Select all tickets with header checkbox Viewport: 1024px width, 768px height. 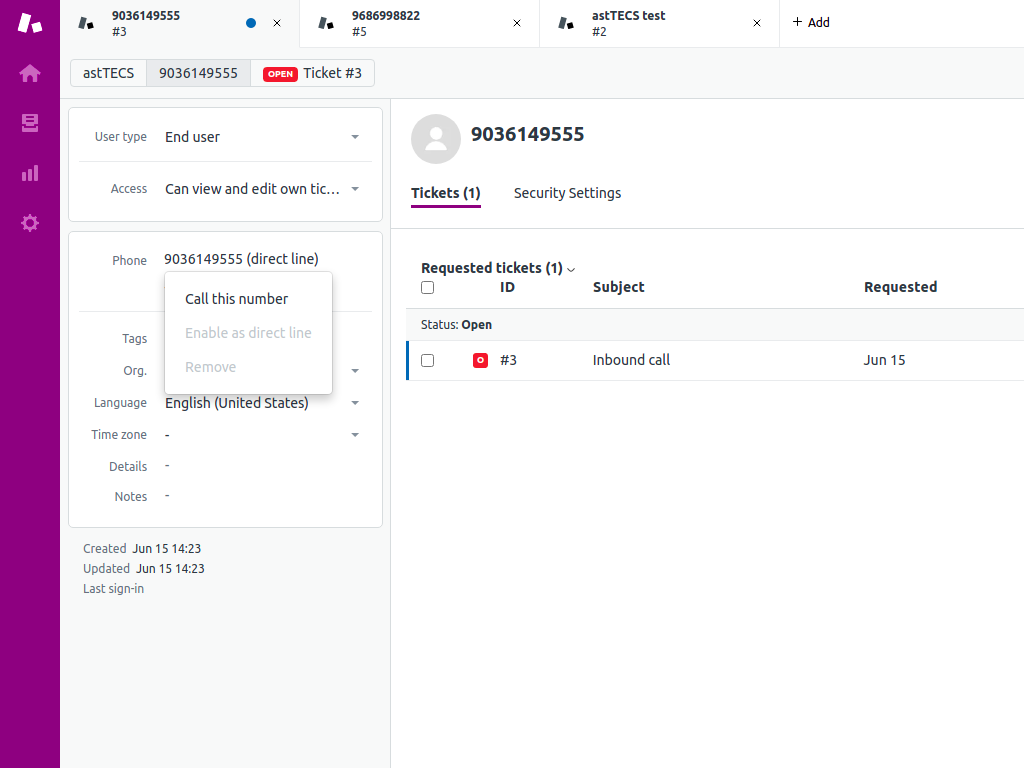tap(428, 288)
